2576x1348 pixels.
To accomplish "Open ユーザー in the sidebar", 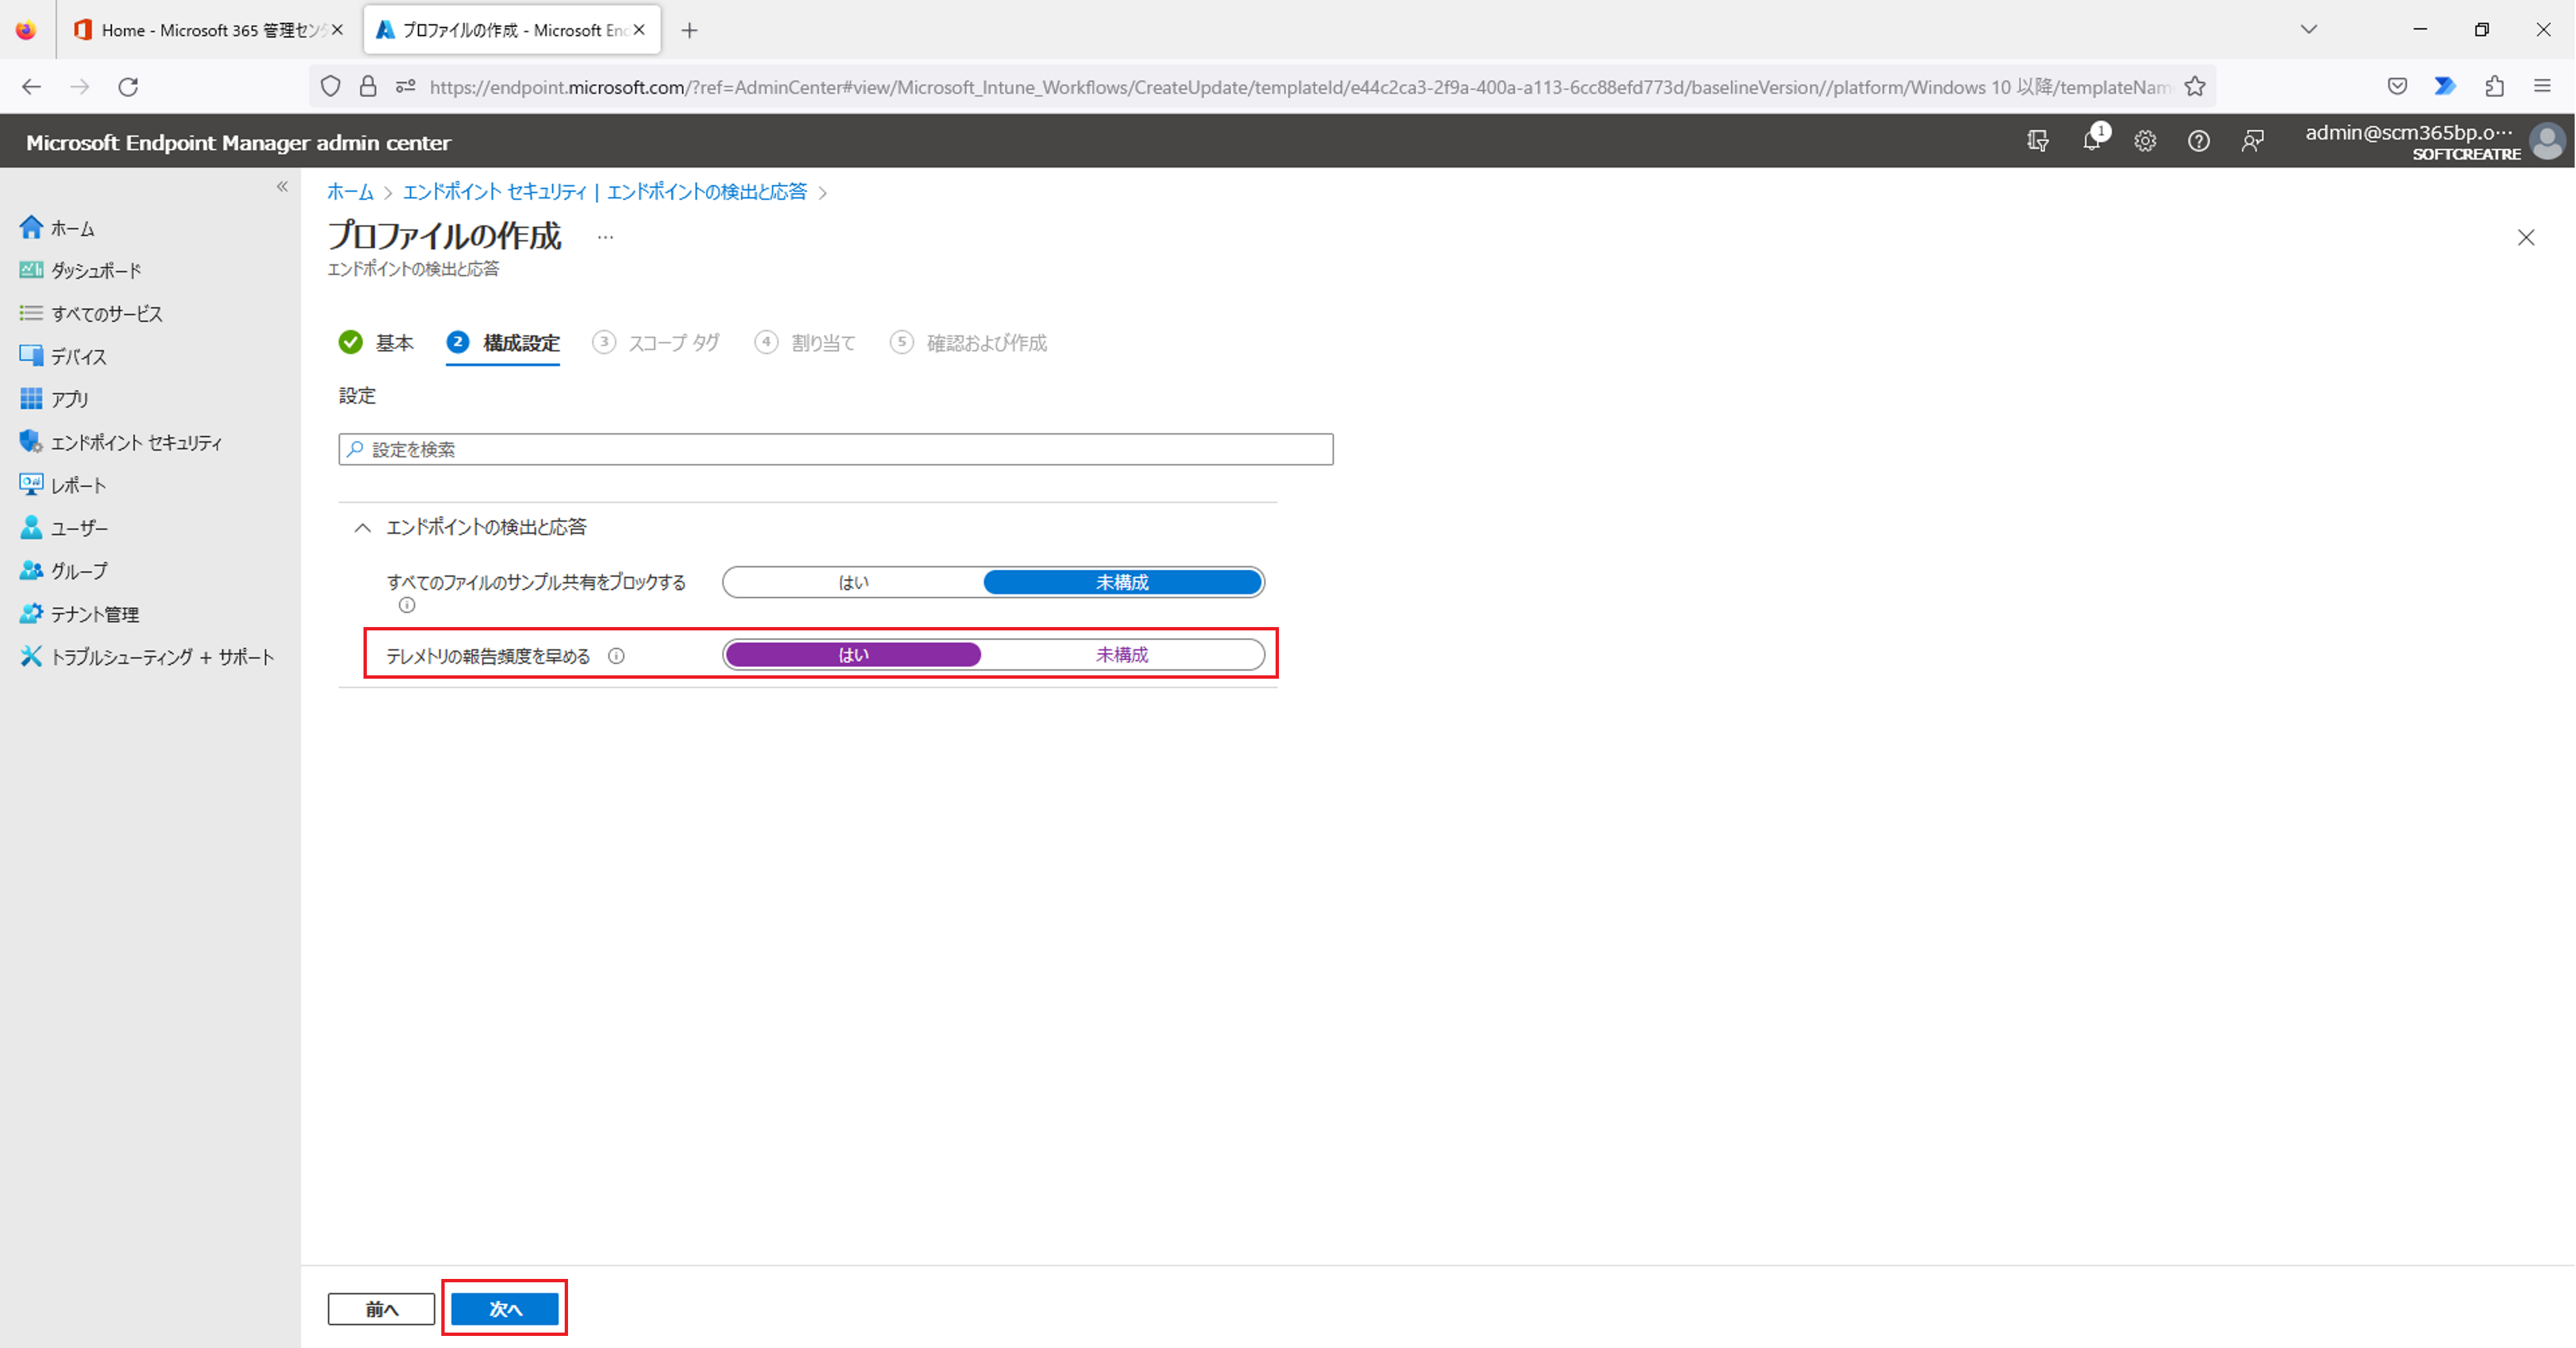I will (x=79, y=529).
